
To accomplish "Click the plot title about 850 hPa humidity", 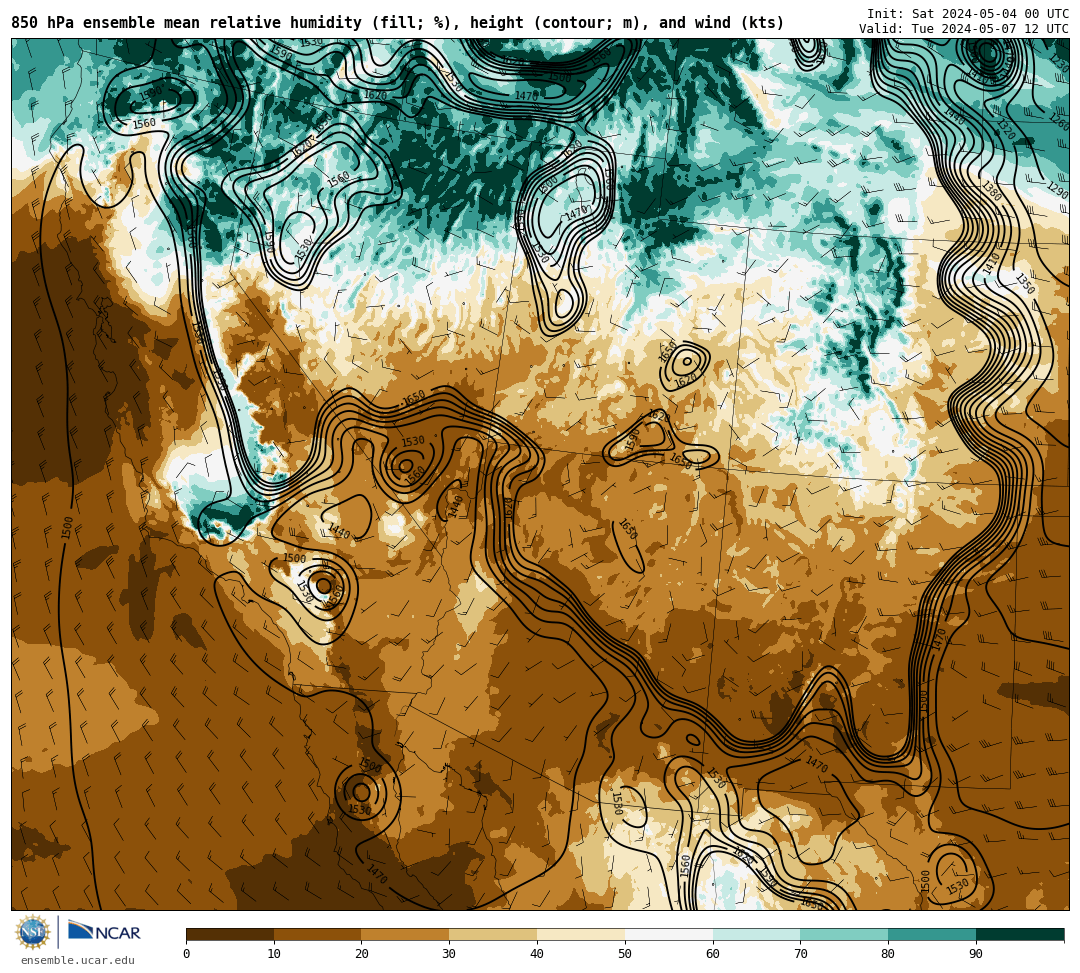I will click(x=397, y=23).
